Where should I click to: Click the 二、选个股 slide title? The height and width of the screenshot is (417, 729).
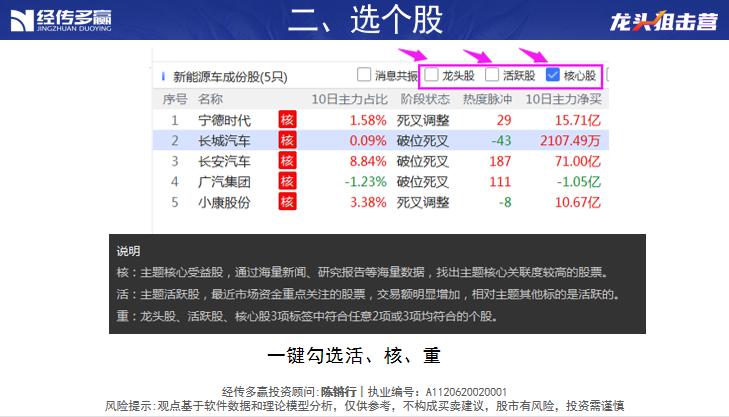[x=365, y=20]
